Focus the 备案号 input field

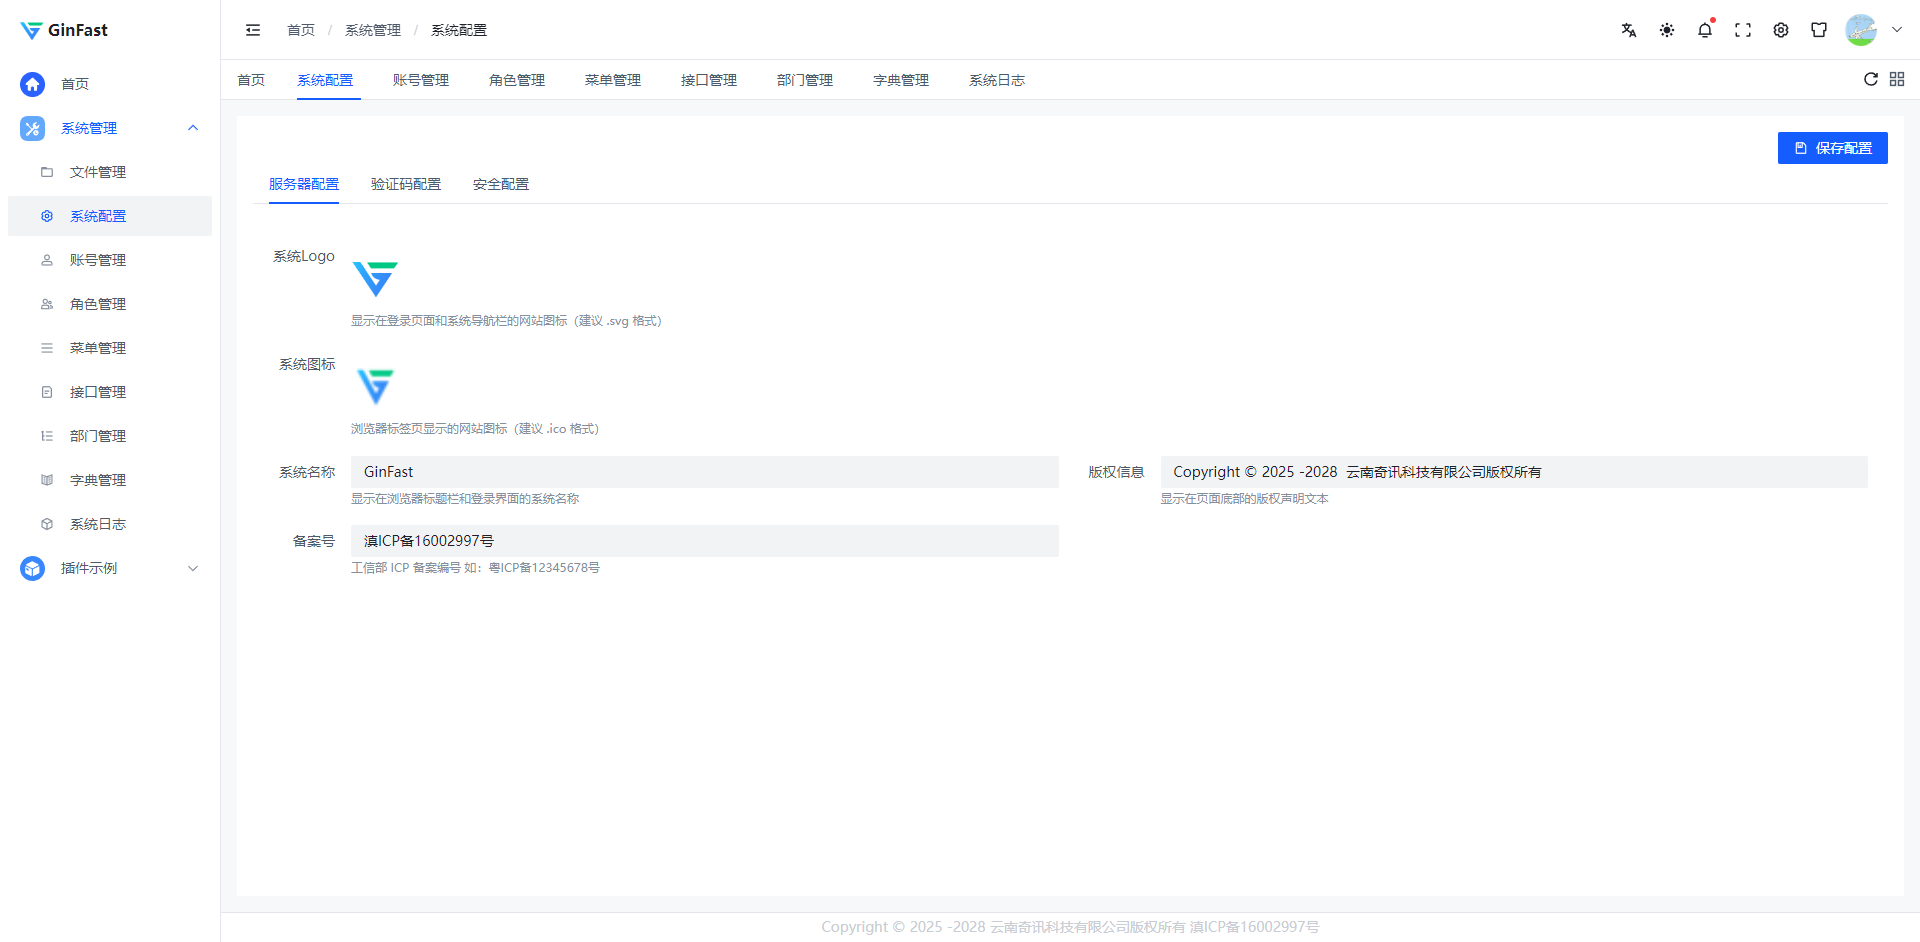pos(705,541)
